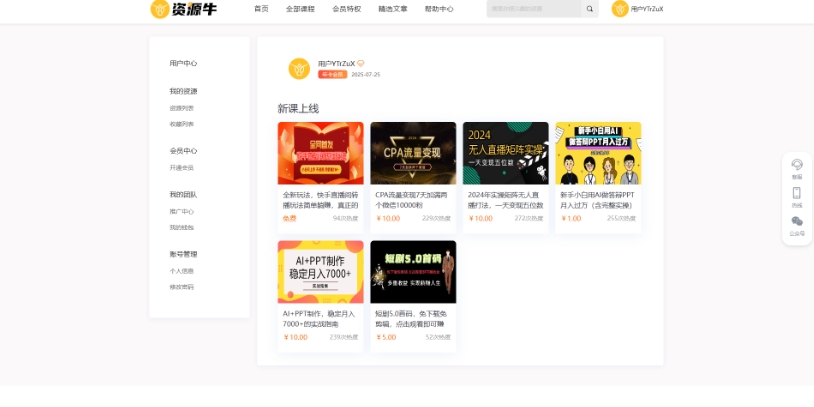Click the search magnifier icon
This screenshot has width=814, height=407.
[590, 9]
